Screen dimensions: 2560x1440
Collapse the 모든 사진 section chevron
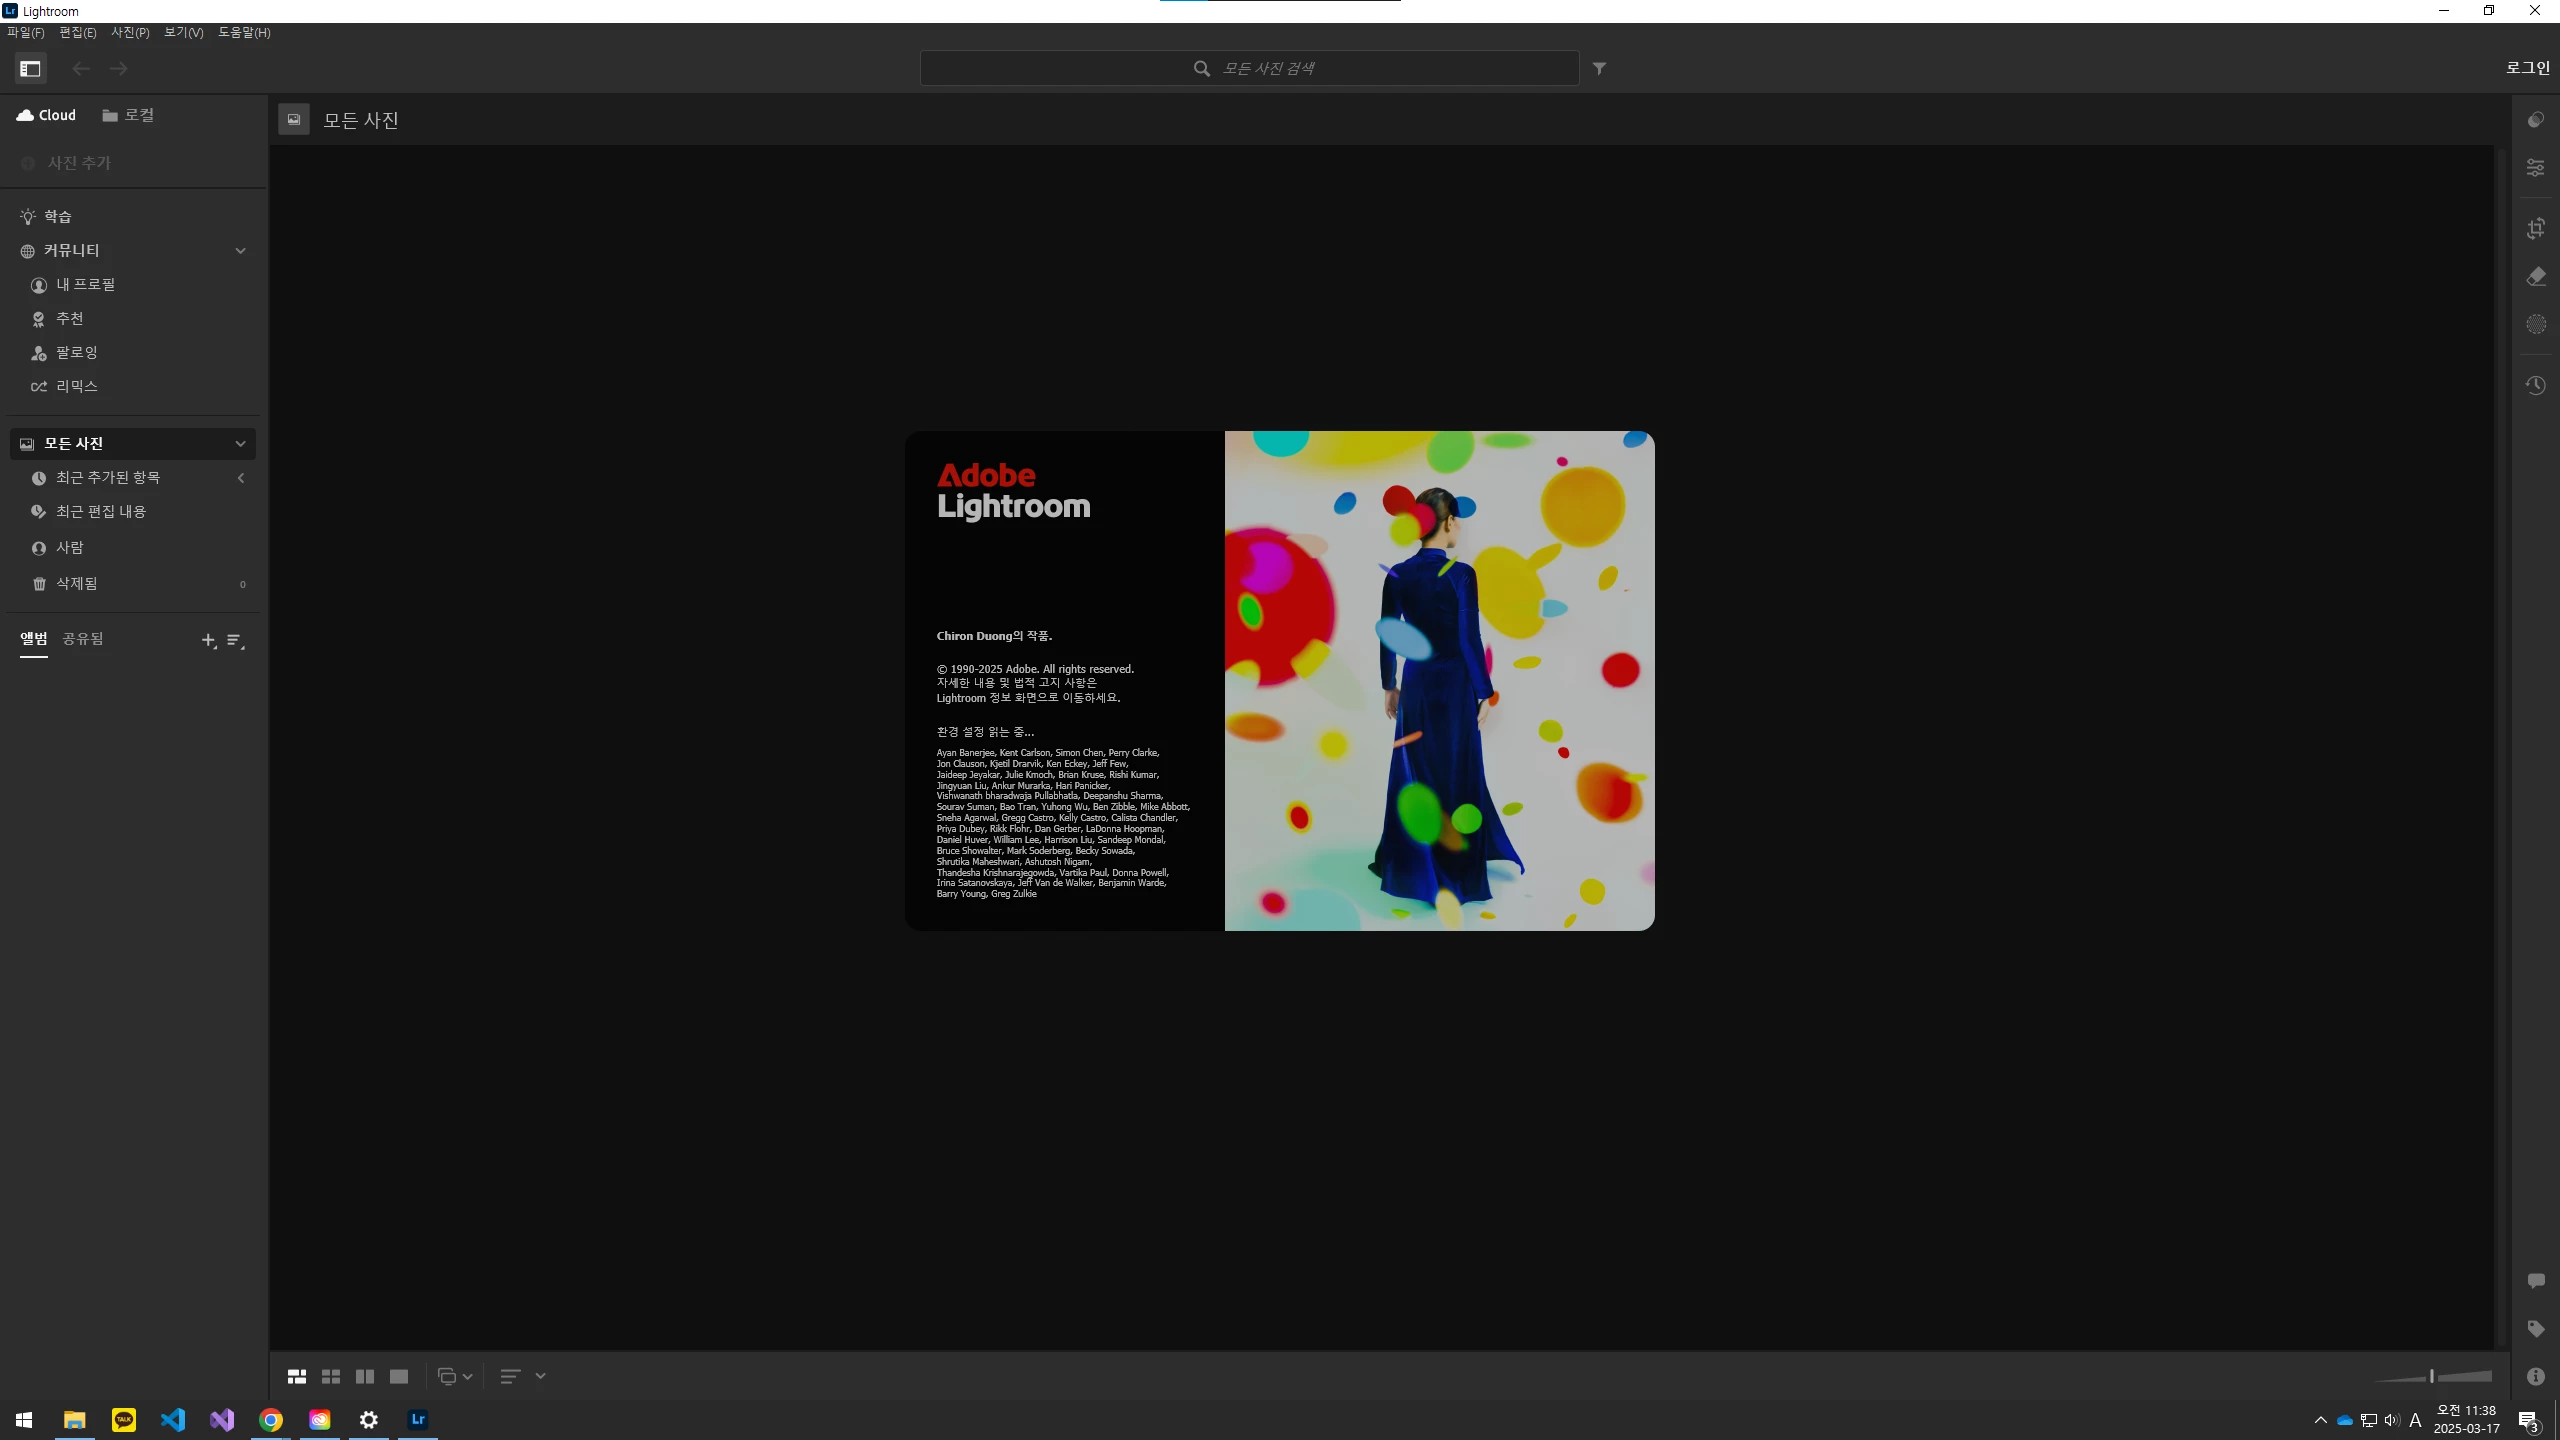coord(240,444)
